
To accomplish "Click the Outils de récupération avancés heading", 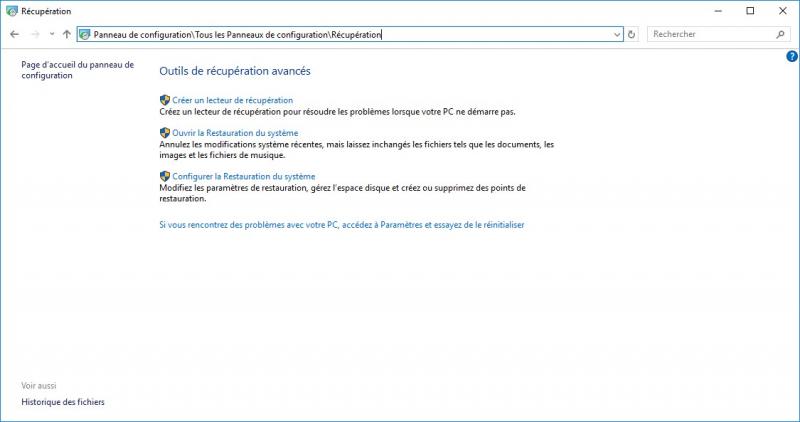I will point(235,71).
